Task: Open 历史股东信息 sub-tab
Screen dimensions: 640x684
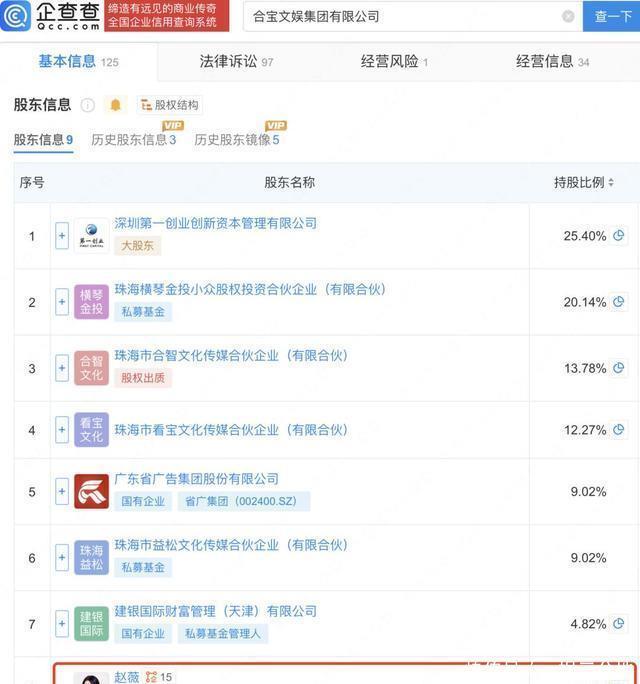Action: [x=133, y=140]
